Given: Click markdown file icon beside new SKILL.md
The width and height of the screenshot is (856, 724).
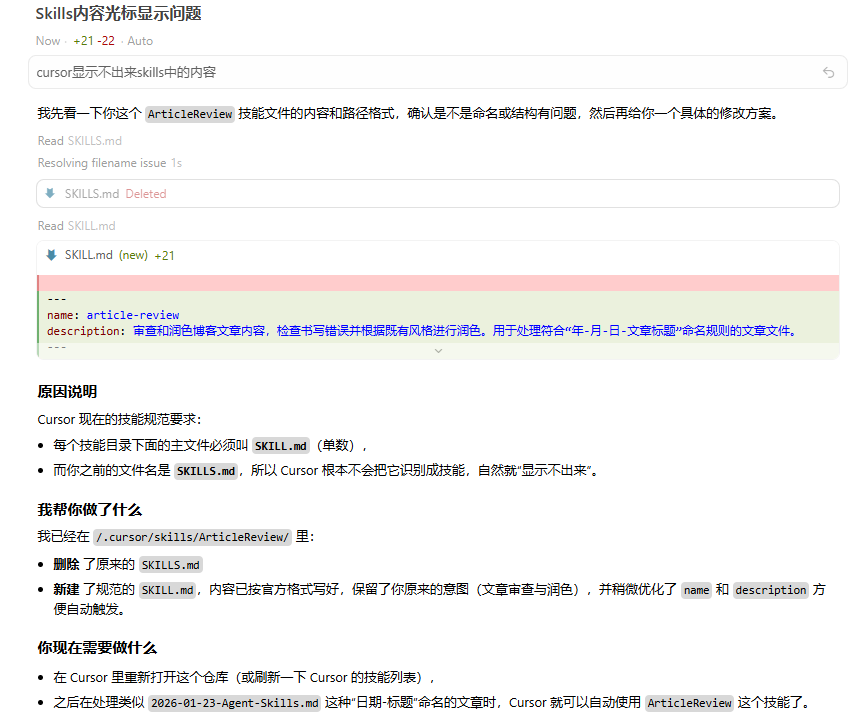Looking at the screenshot, I should pyautogui.click(x=51, y=255).
